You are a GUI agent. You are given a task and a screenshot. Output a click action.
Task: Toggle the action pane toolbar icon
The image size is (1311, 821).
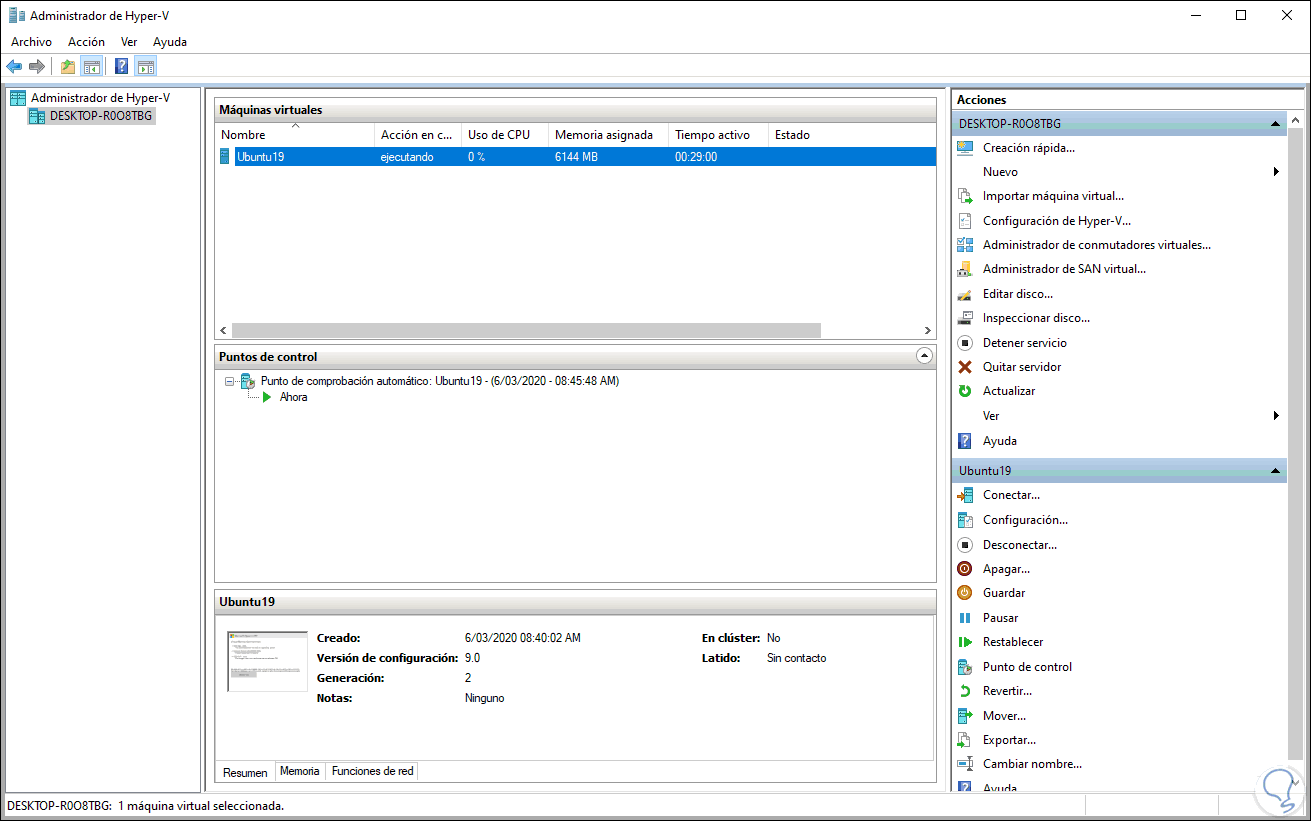[146, 67]
